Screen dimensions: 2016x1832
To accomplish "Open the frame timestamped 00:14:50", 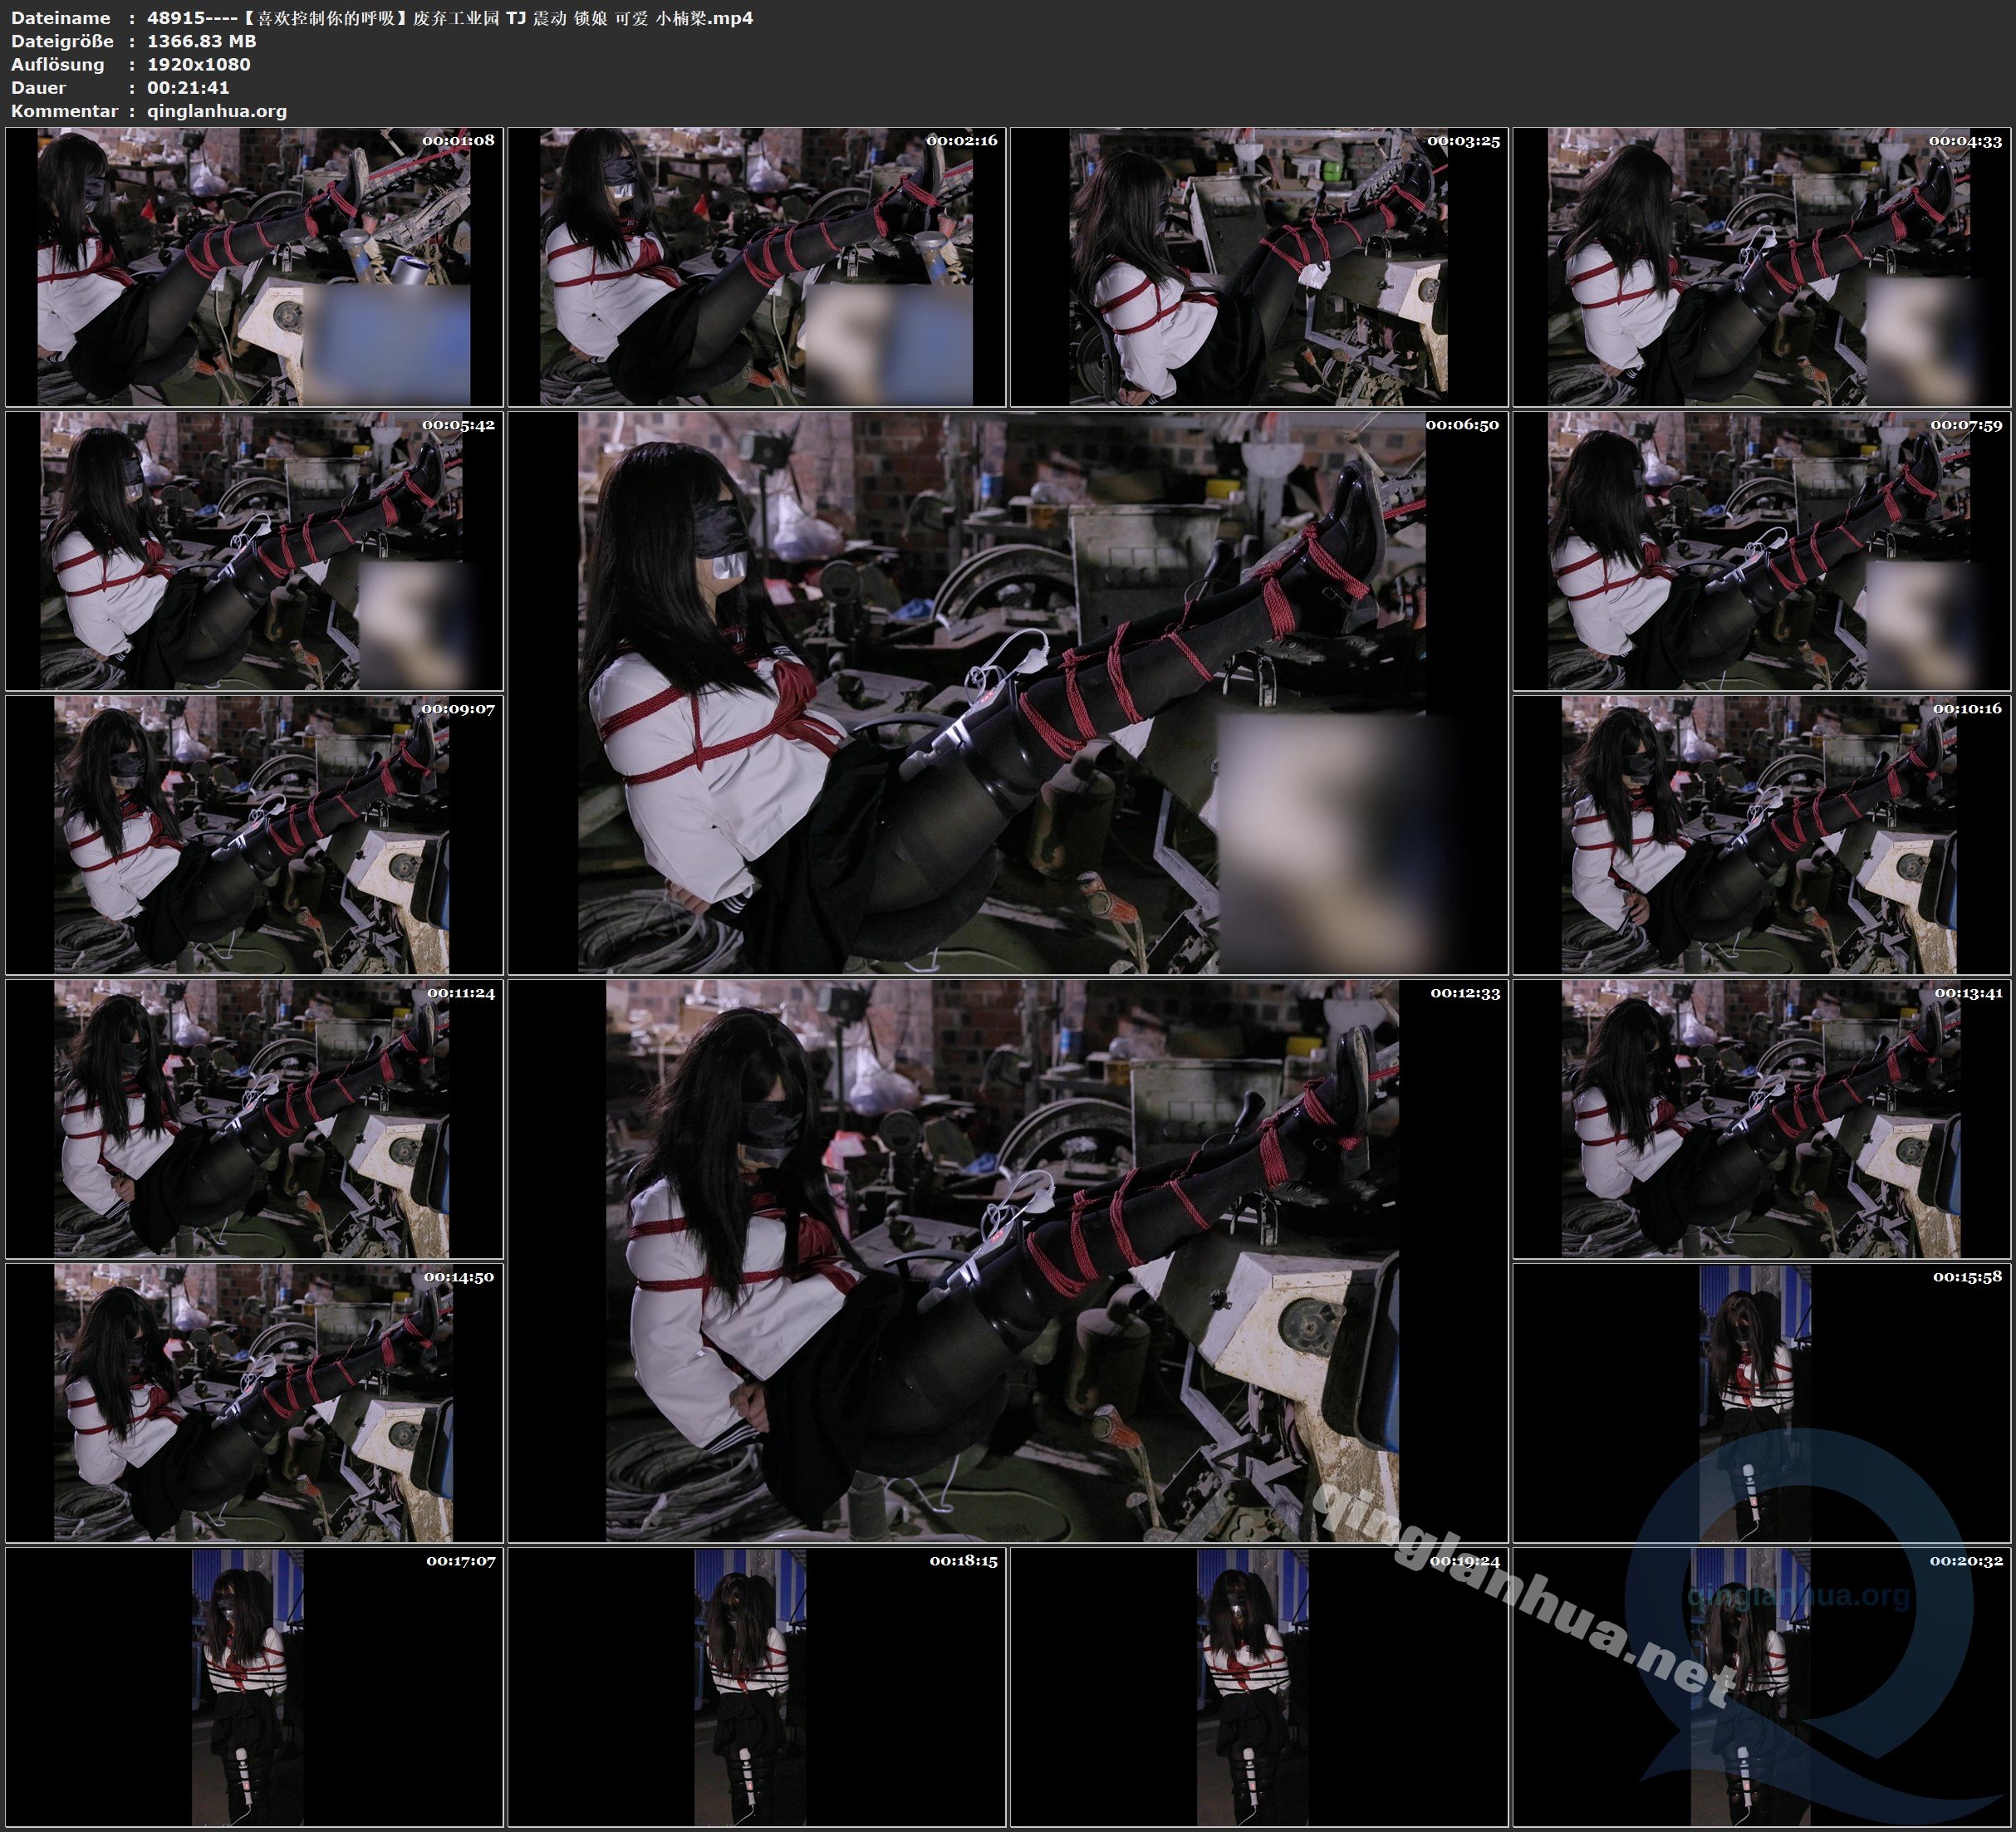I will coord(254,1403).
